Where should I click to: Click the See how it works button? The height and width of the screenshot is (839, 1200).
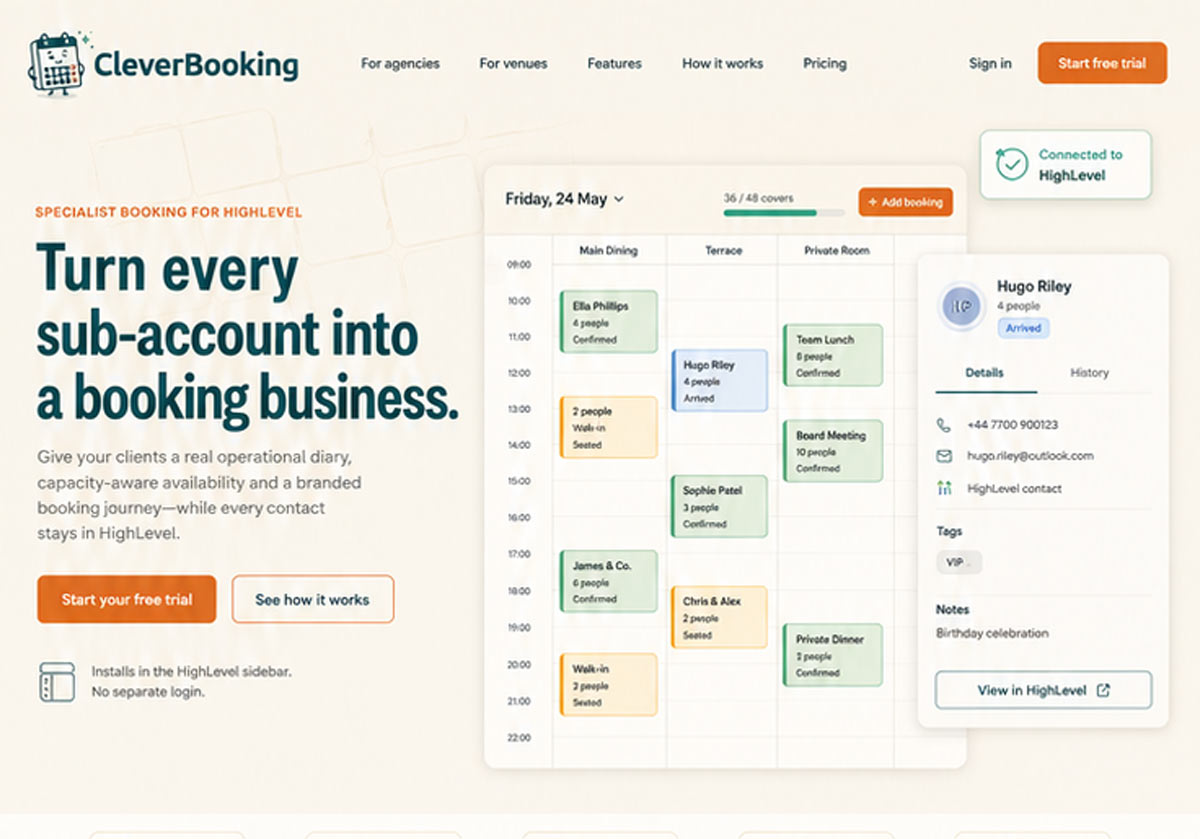313,600
